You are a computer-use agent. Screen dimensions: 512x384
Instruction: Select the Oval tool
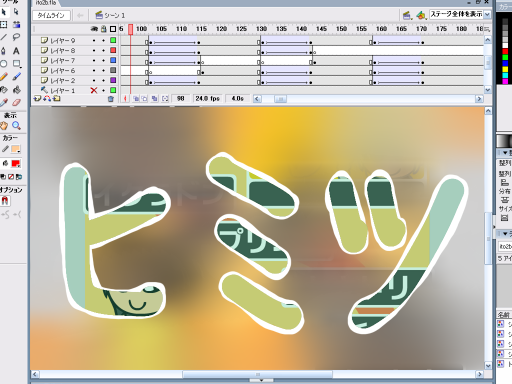click(x=4, y=64)
